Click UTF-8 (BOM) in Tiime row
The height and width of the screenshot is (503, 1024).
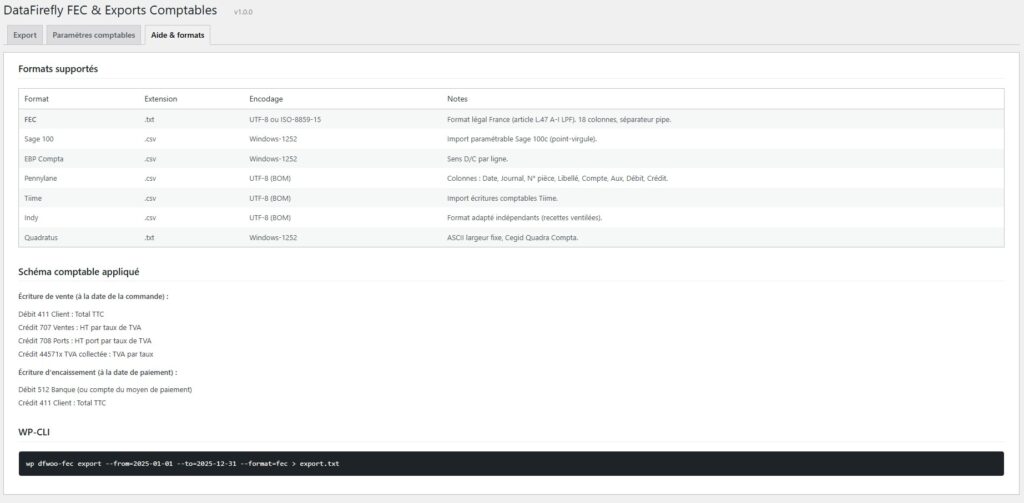(x=270, y=198)
